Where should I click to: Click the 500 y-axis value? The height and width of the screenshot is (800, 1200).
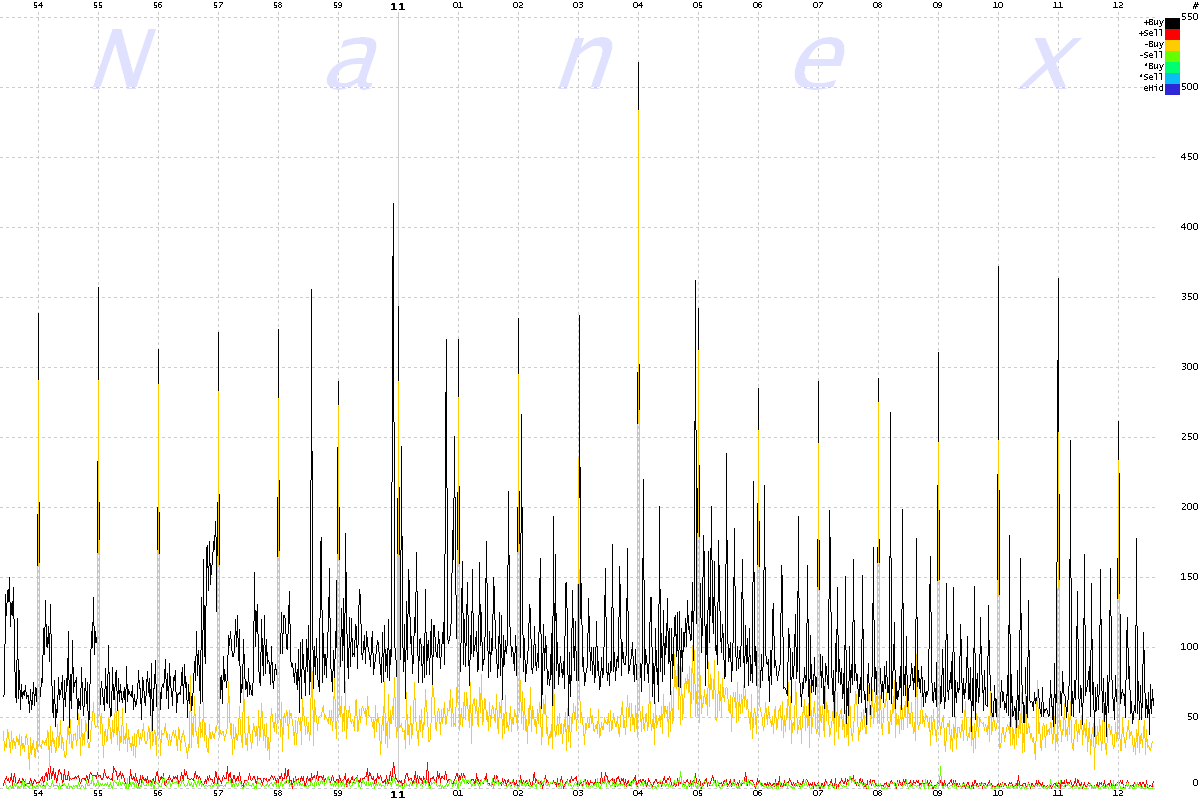tap(1189, 88)
